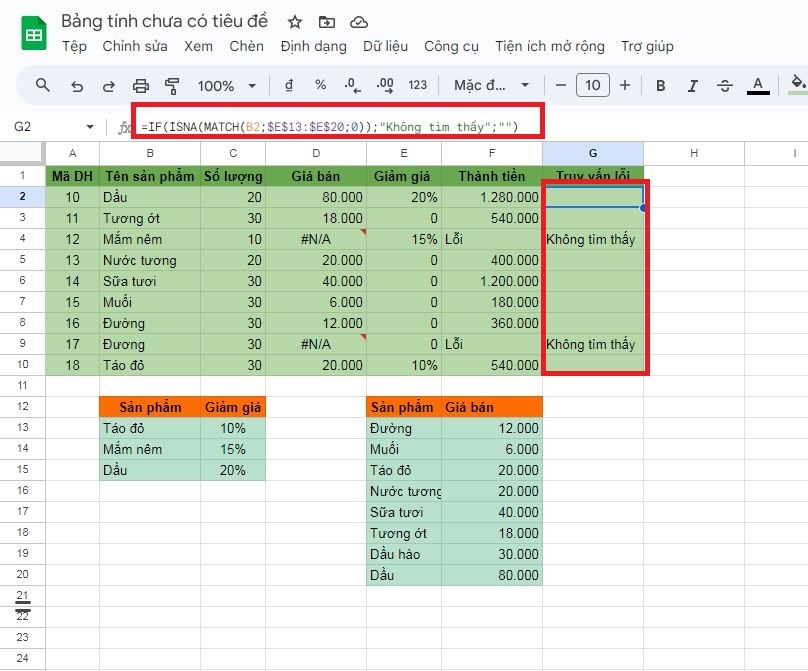Screen dimensions: 808x671
Task: Open the Xem menu
Action: click(x=198, y=46)
